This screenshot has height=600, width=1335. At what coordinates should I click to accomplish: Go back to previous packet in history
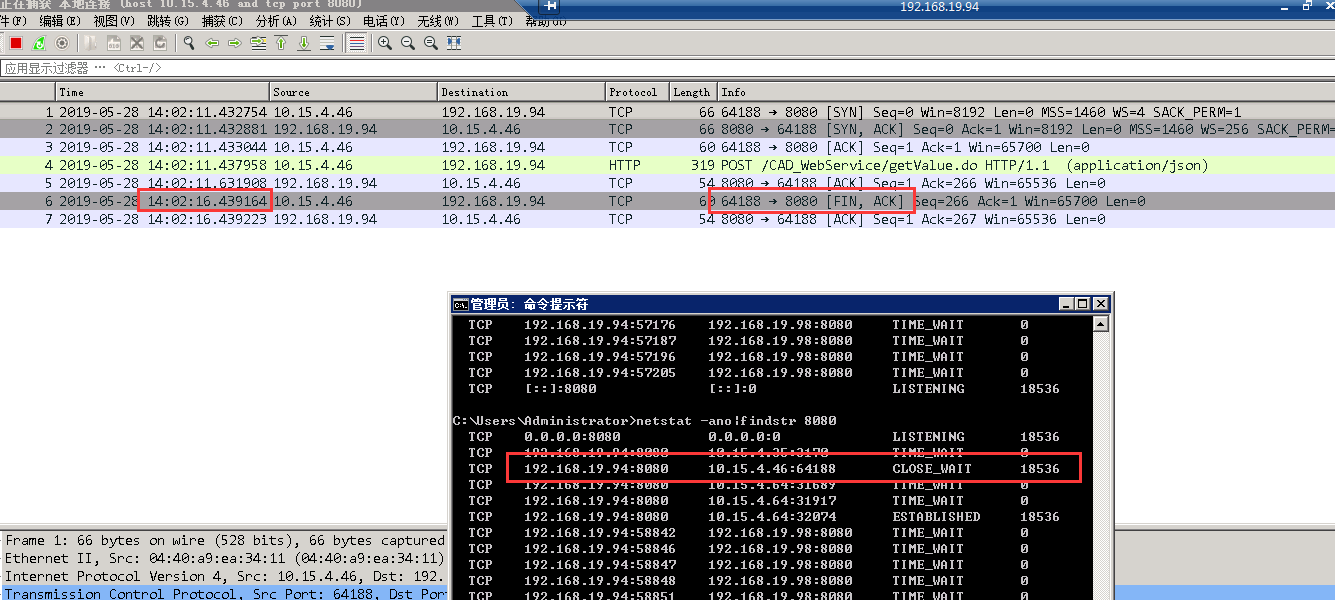211,43
